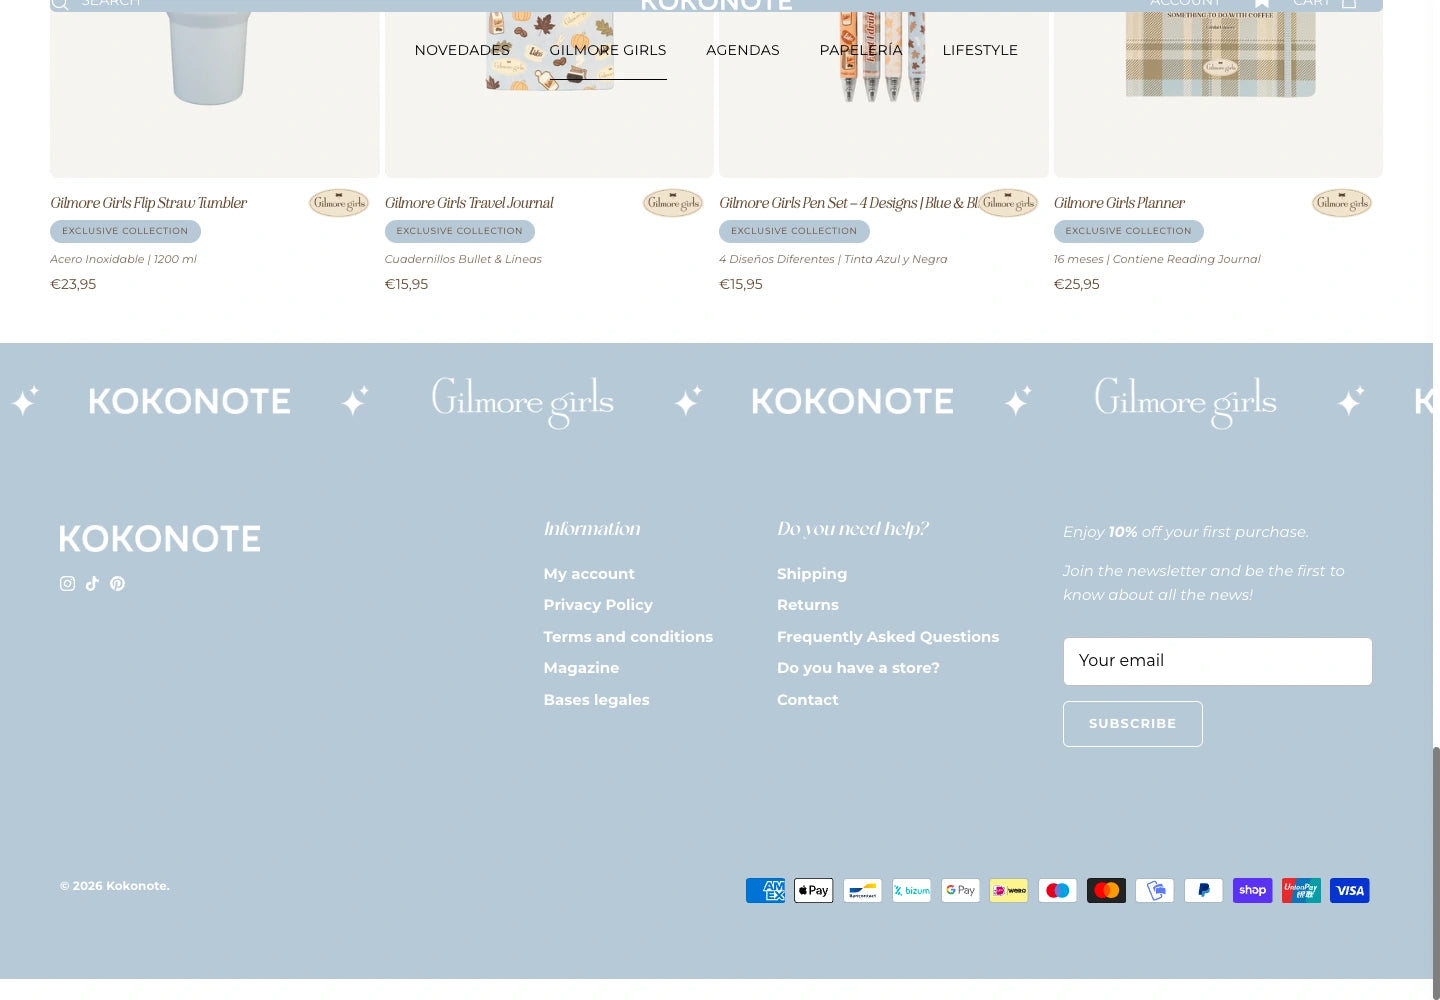
Task: Open Kokonote's Instagram profile icon
Action: (x=67, y=584)
